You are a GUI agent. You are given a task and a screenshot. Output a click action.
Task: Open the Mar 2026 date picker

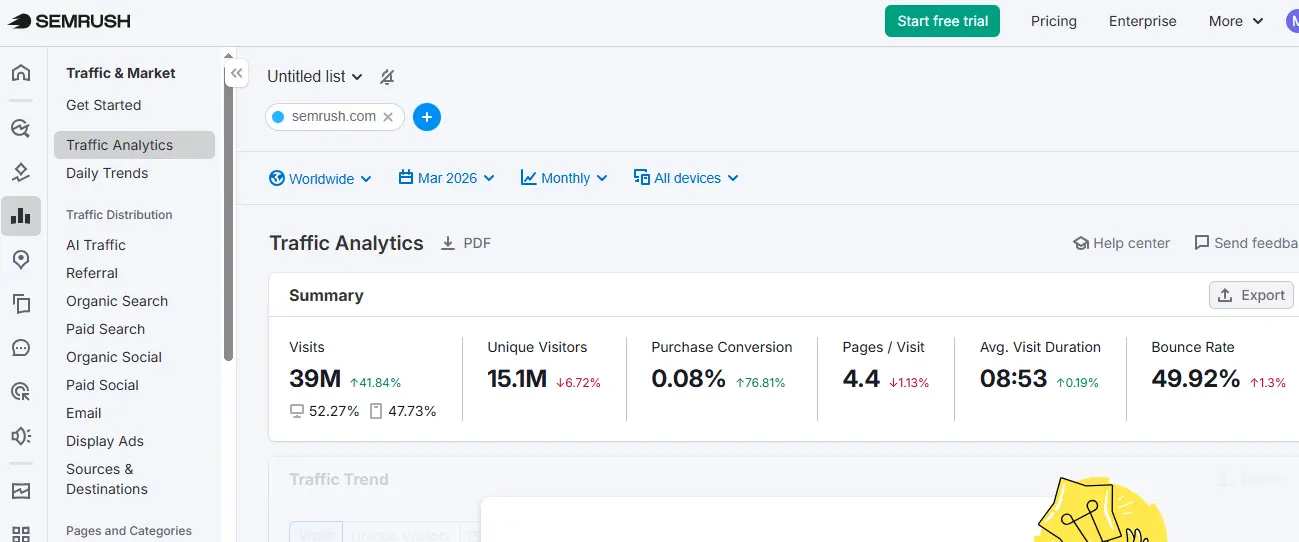(x=446, y=178)
